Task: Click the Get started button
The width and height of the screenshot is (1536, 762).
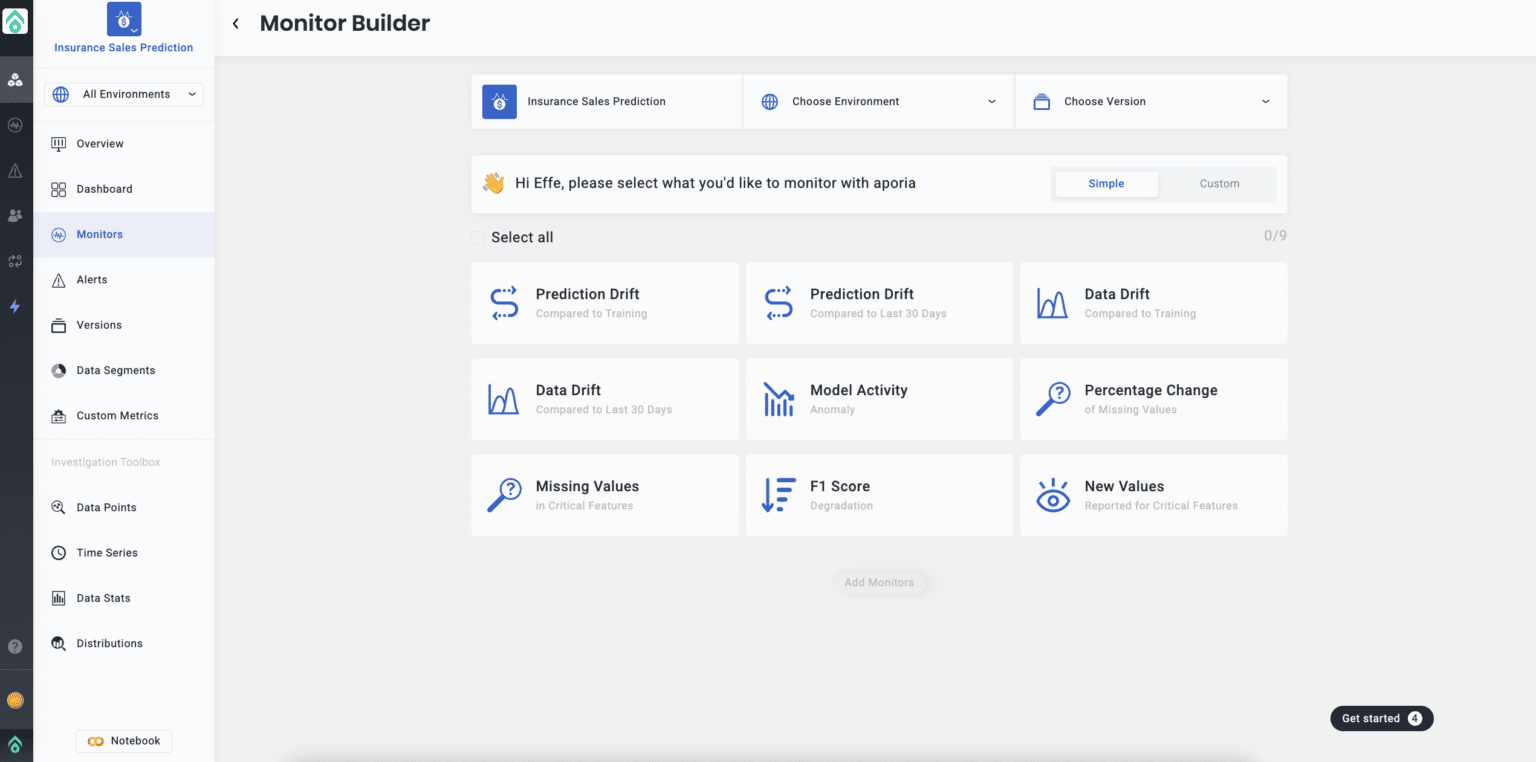Action: point(1381,718)
